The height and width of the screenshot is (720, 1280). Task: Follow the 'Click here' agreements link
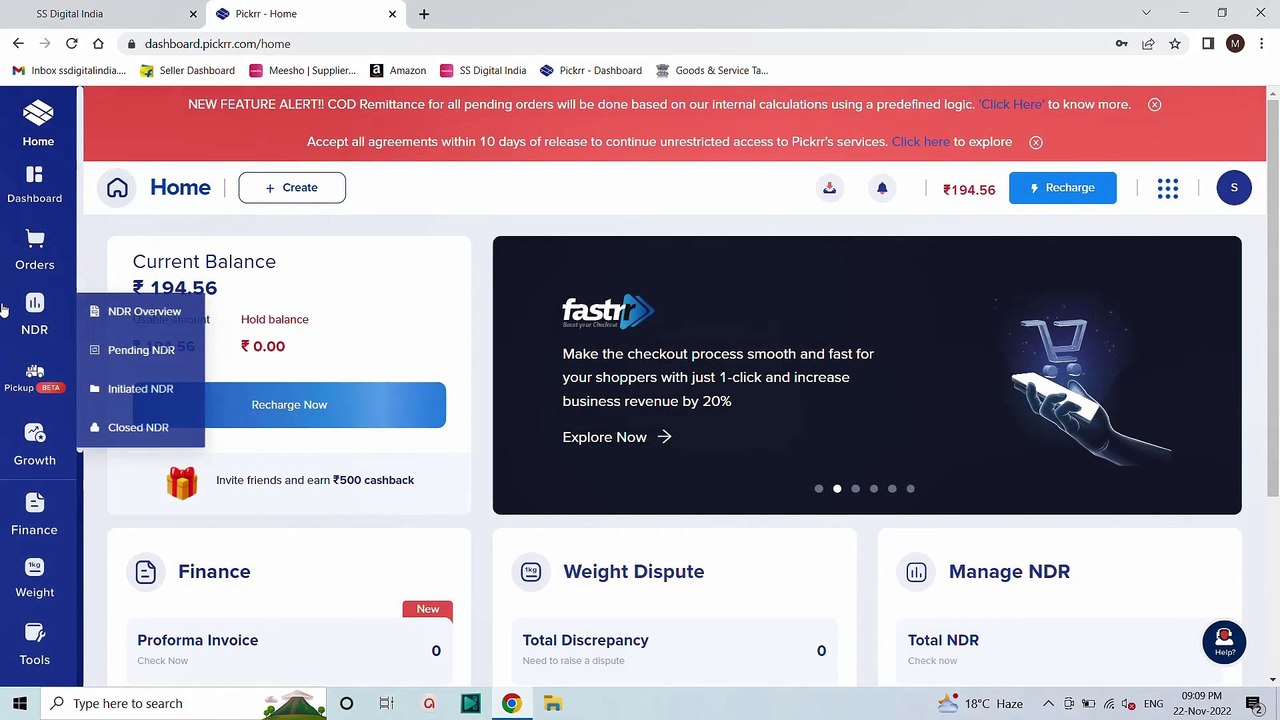pyautogui.click(x=921, y=142)
